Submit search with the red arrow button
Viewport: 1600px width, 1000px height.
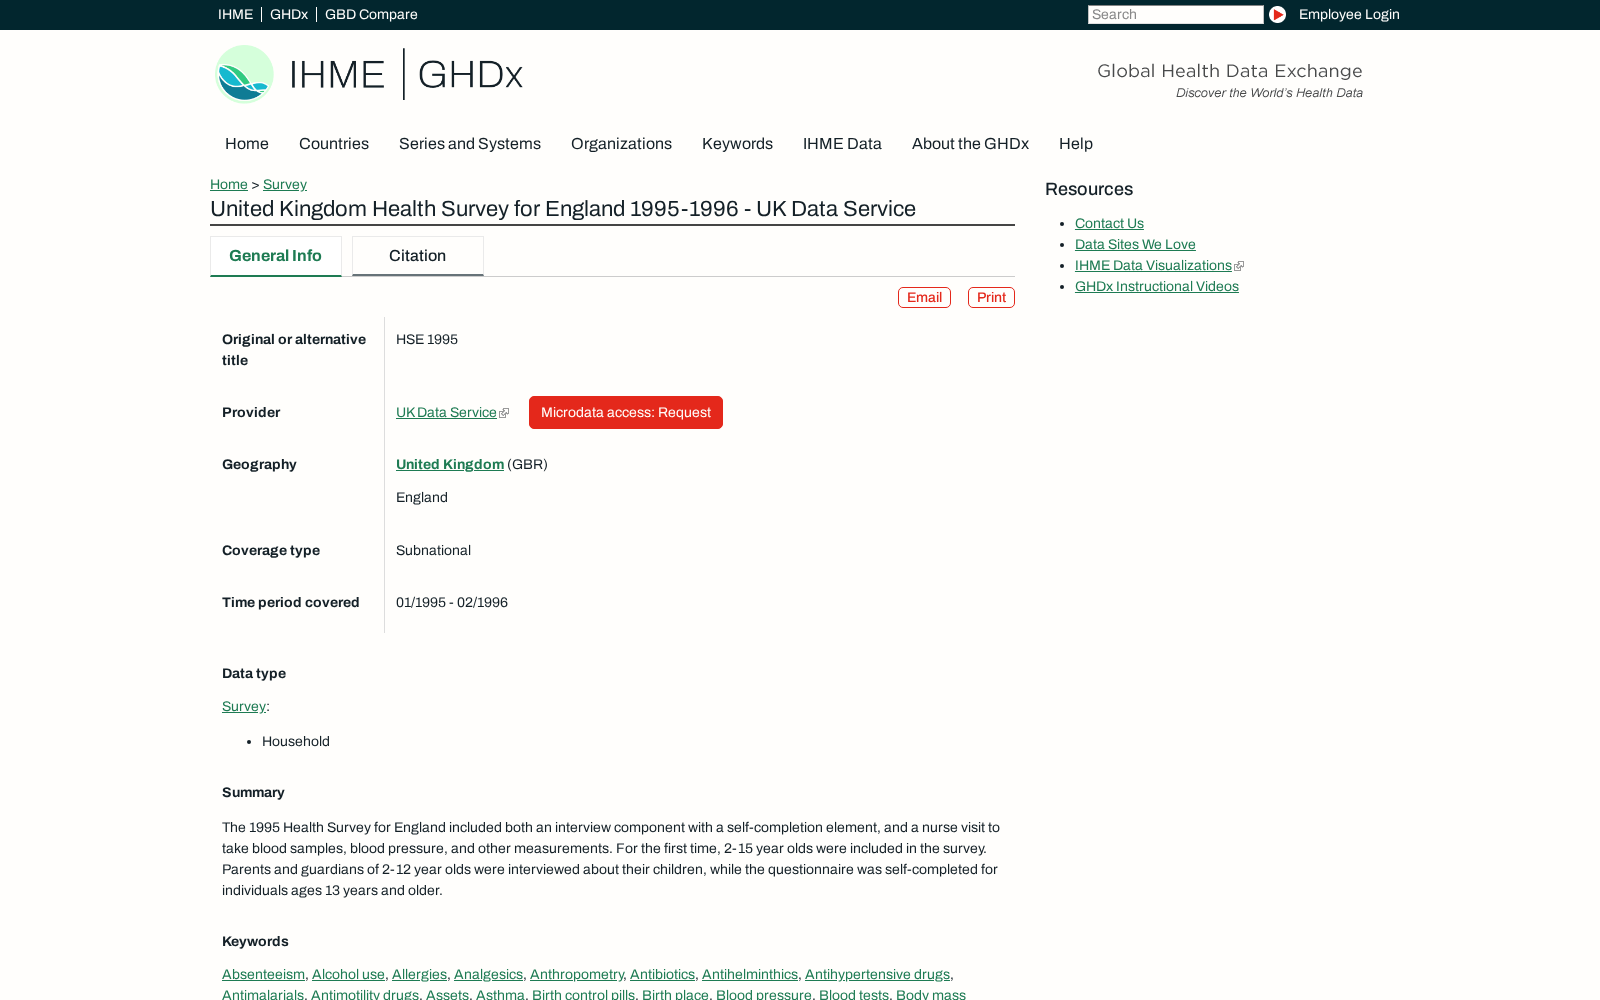[1277, 14]
